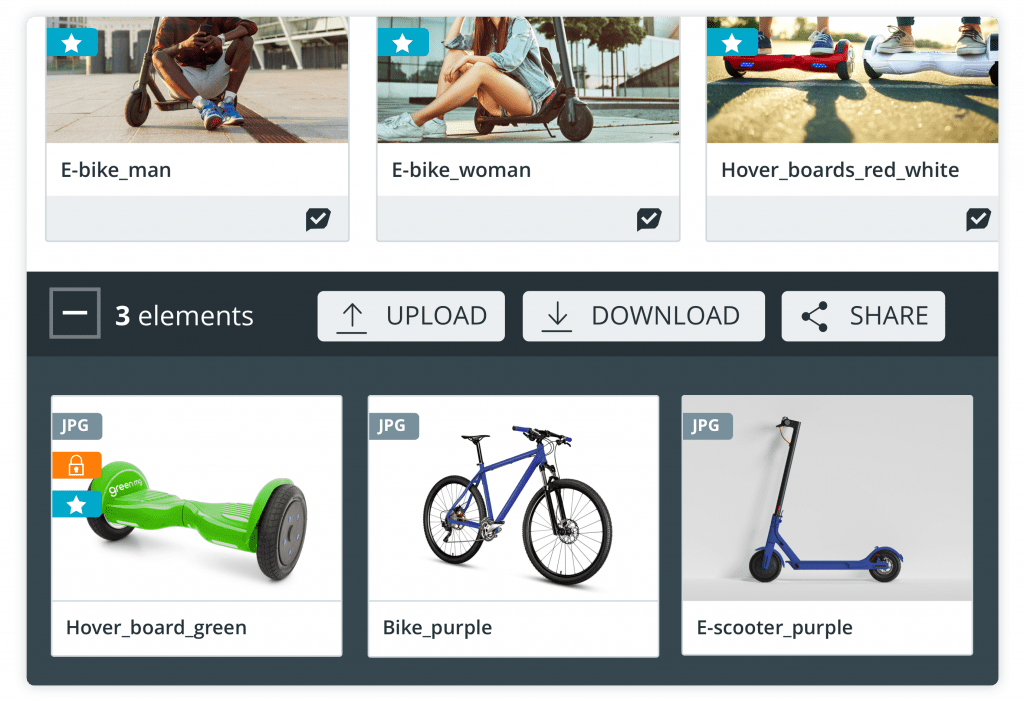Click the orange lock icon on Hover_board_green
This screenshot has width=1024, height=701.
point(76,466)
